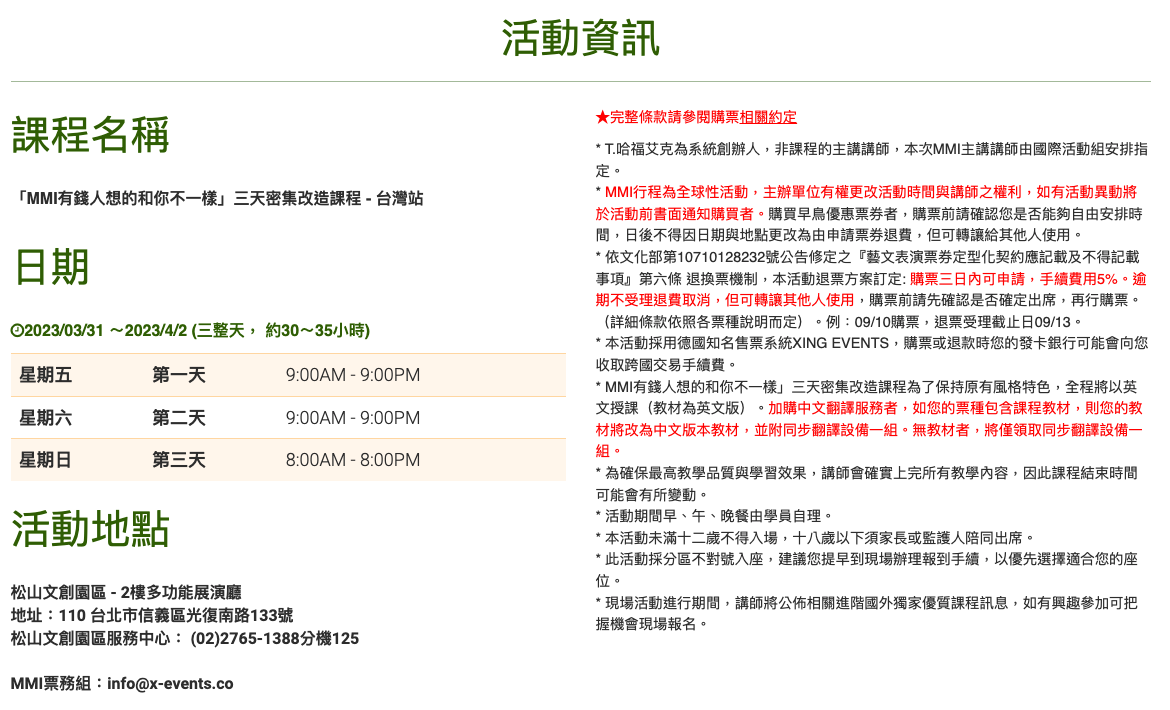This screenshot has height=710, width=1170.
Task: Click the clock icon beside the date
Action: pyautogui.click(x=17, y=330)
